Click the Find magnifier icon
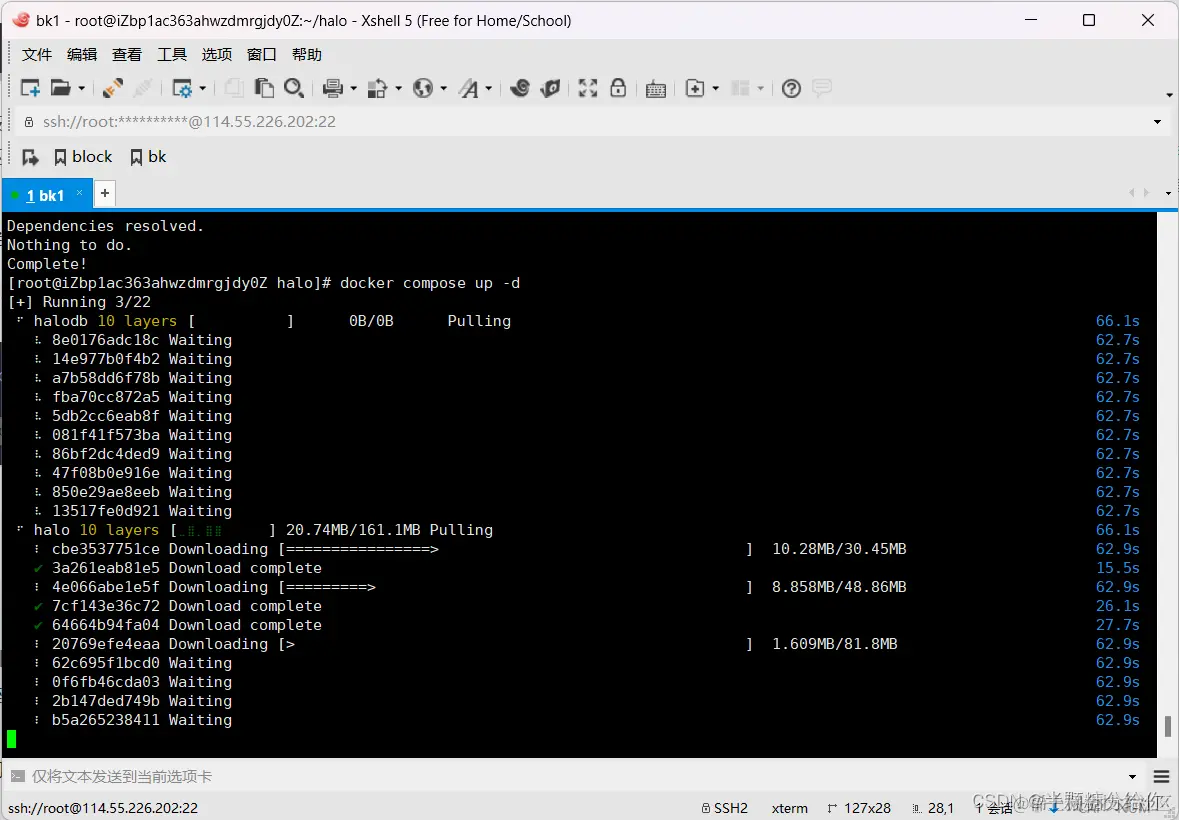Viewport: 1179px width, 820px height. pos(294,88)
